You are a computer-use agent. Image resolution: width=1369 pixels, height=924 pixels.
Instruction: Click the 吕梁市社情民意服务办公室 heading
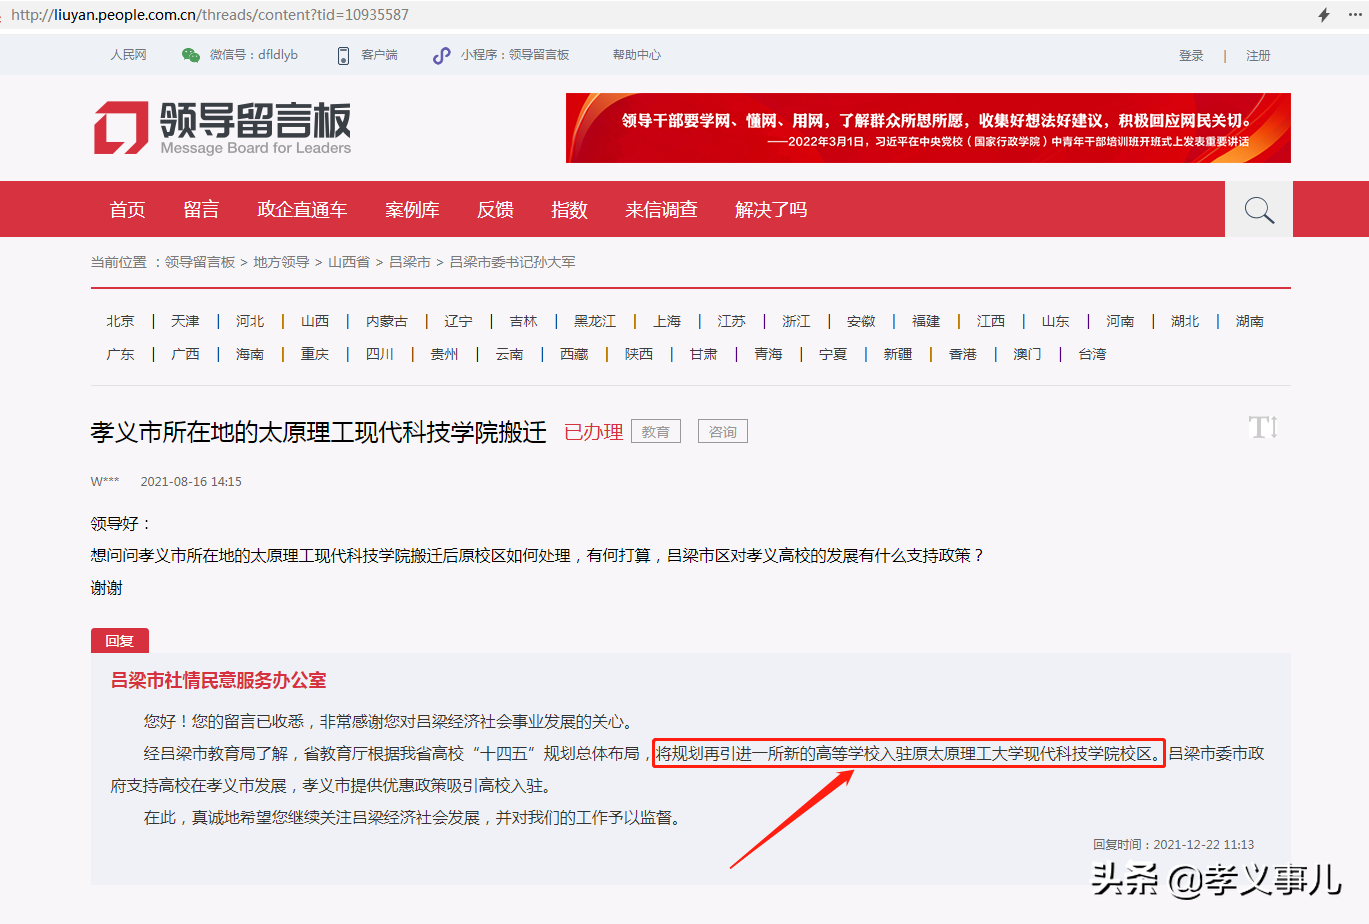coord(218,681)
